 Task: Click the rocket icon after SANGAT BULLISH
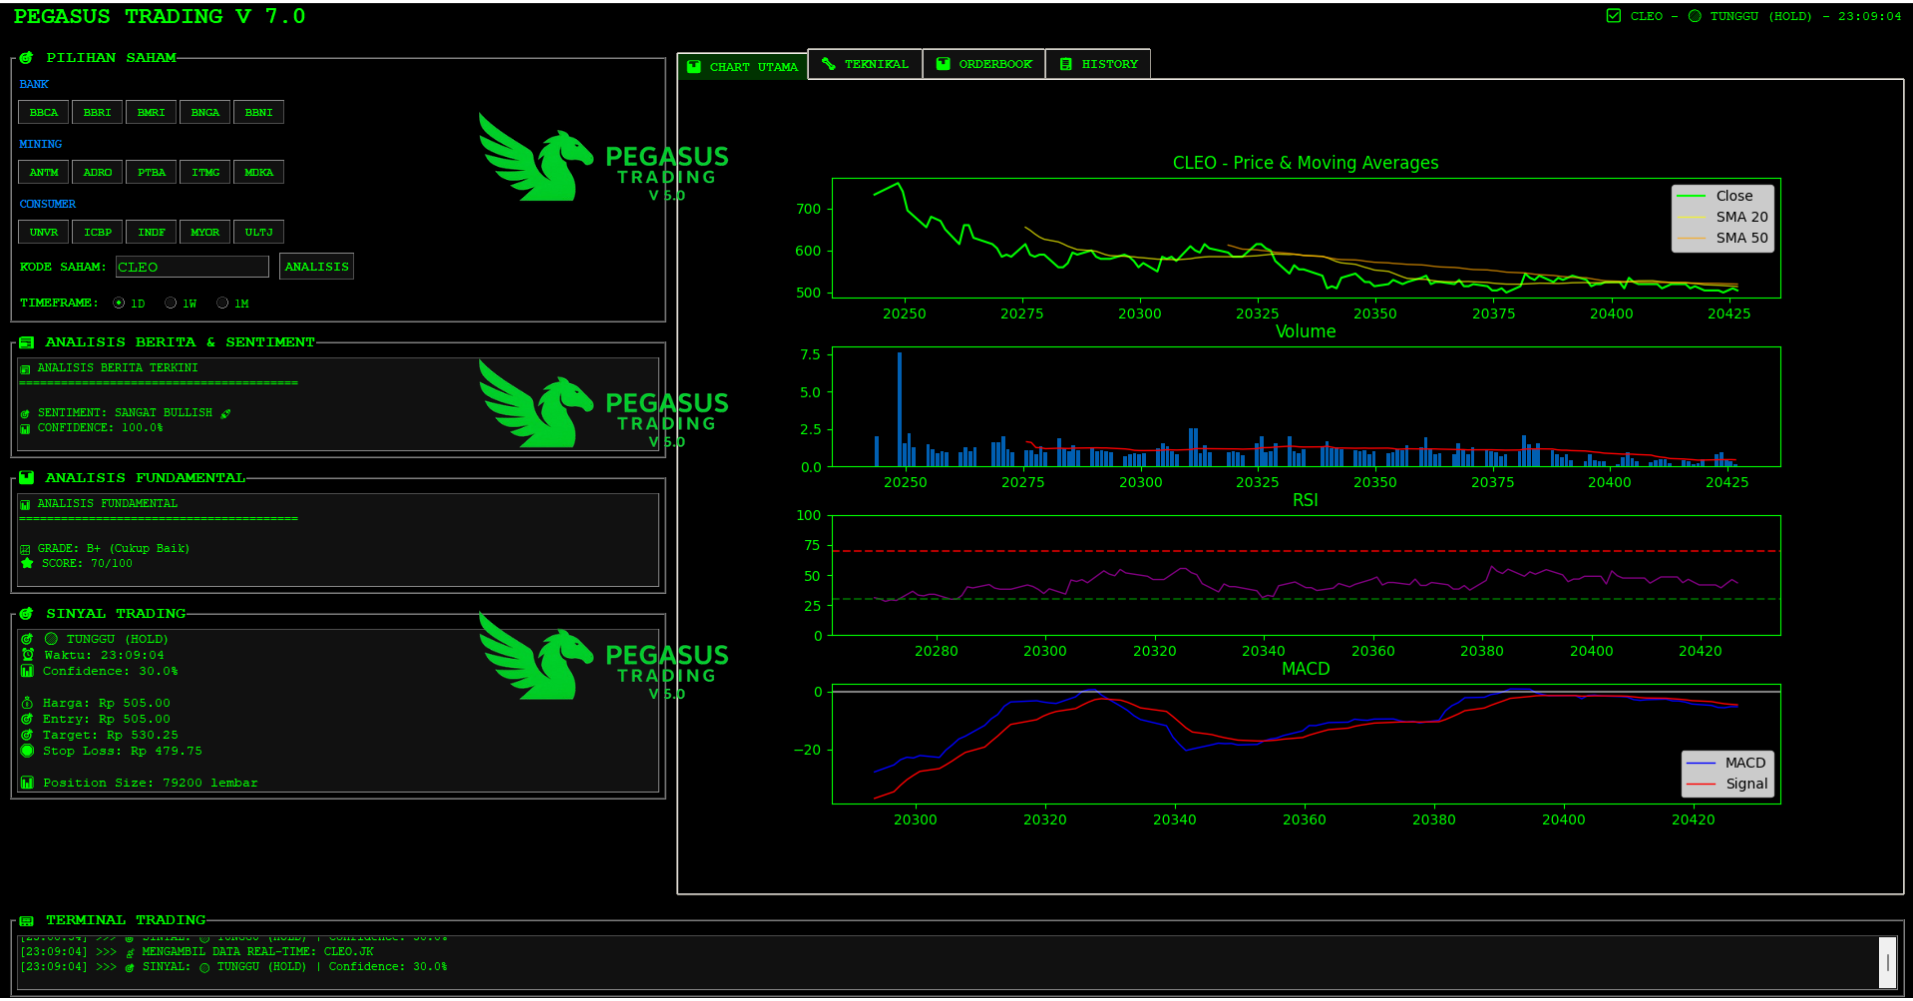[226, 413]
